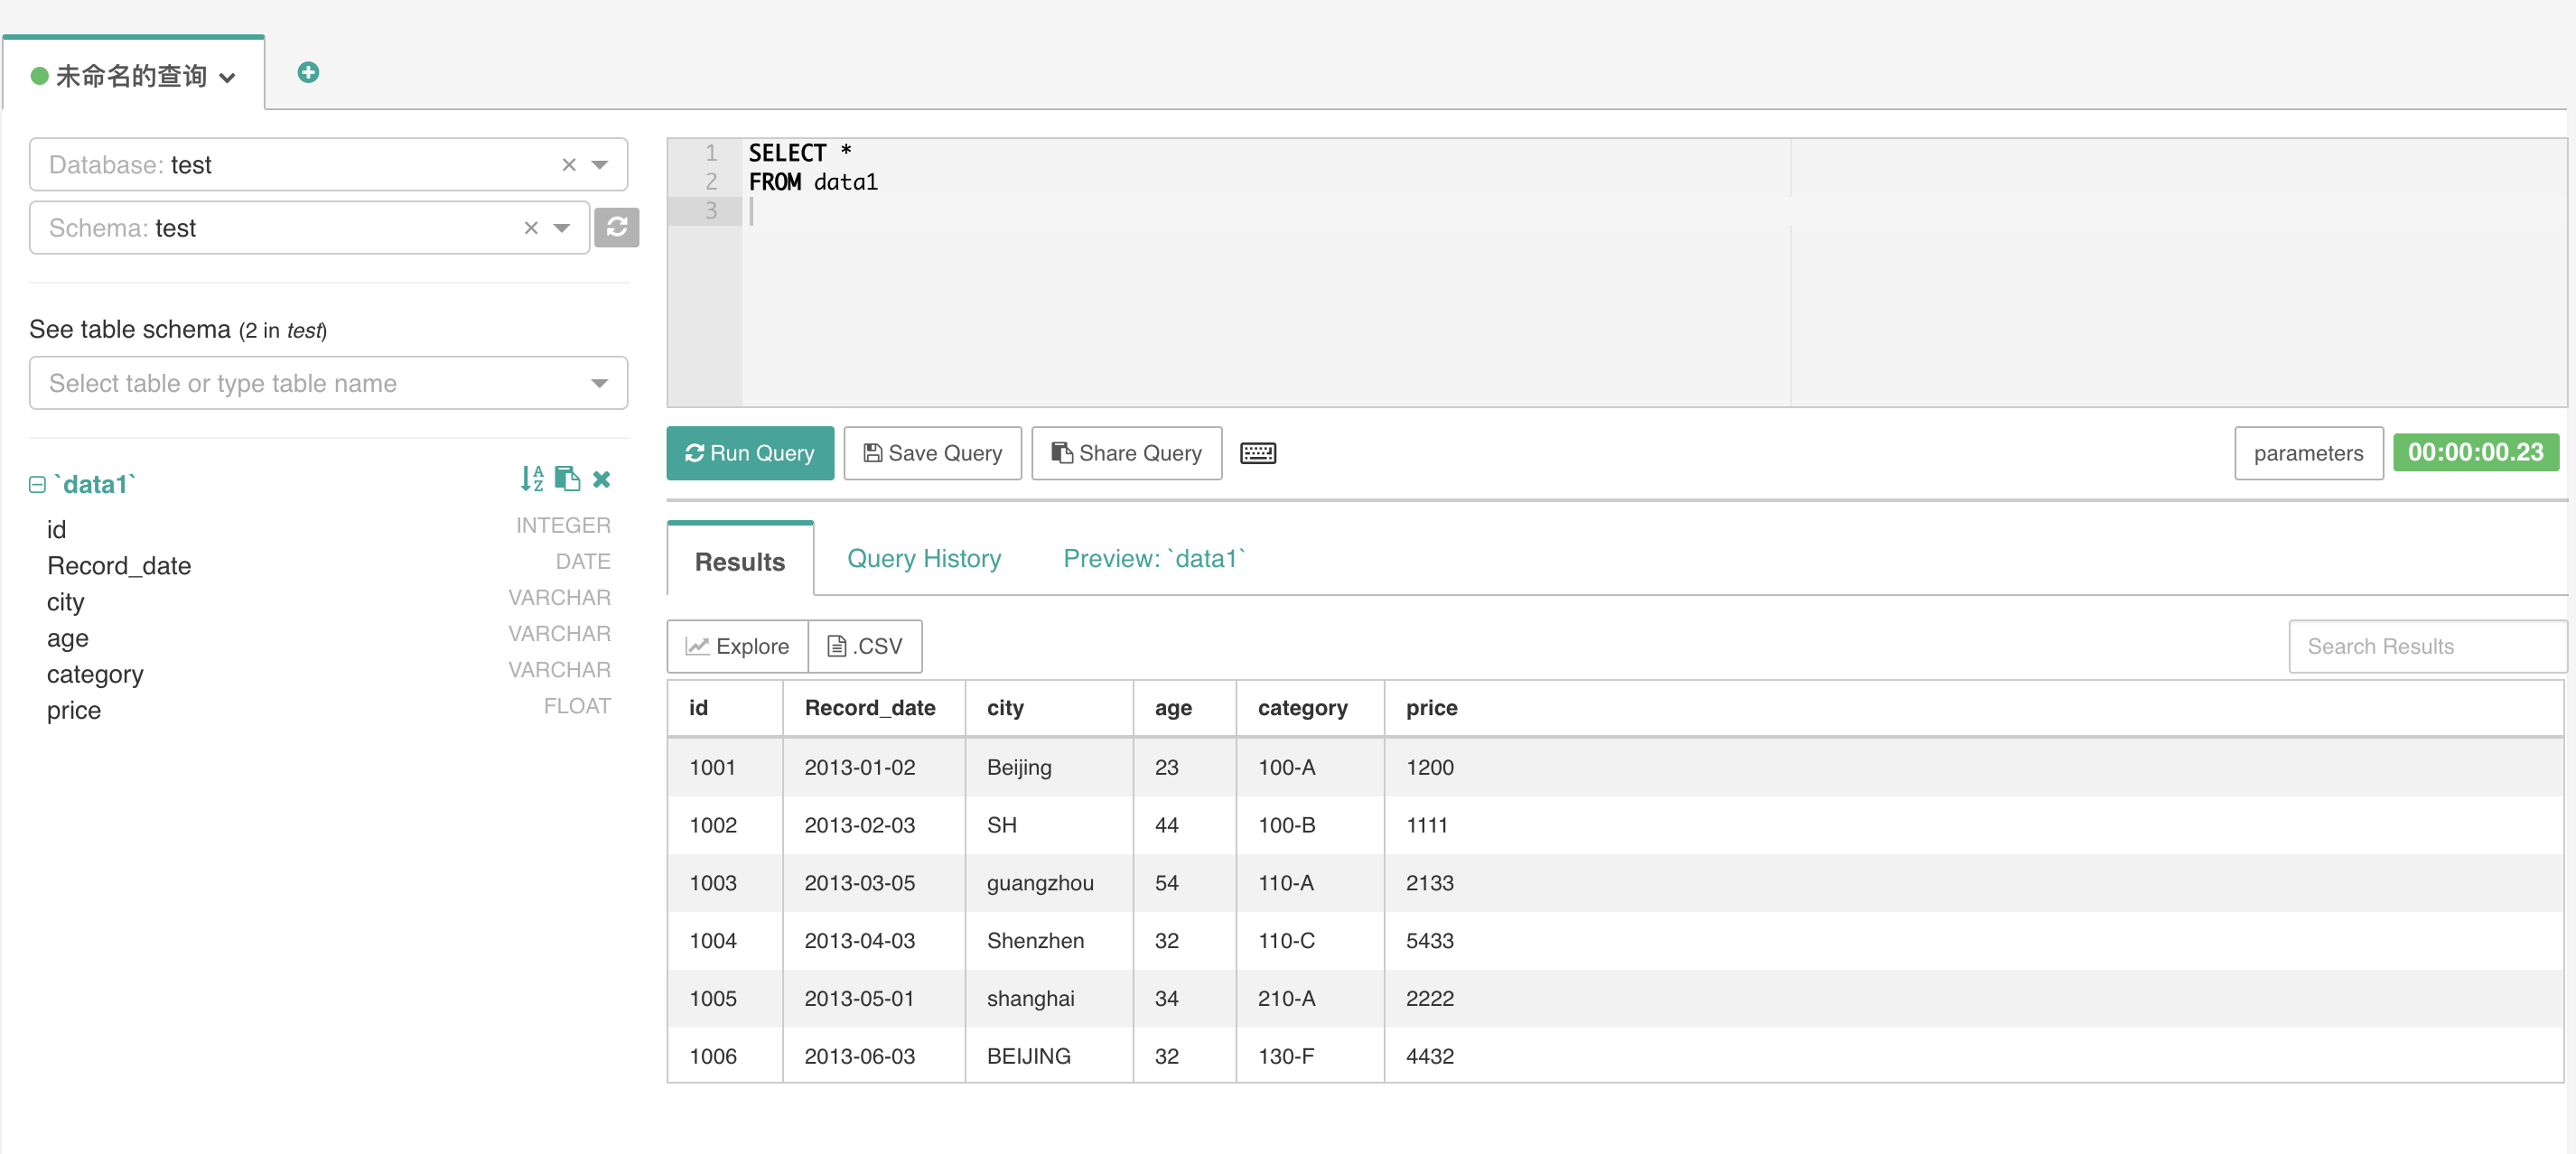Open the Schema dropdown arrow
Screen dimensions: 2576x1154
pos(562,228)
